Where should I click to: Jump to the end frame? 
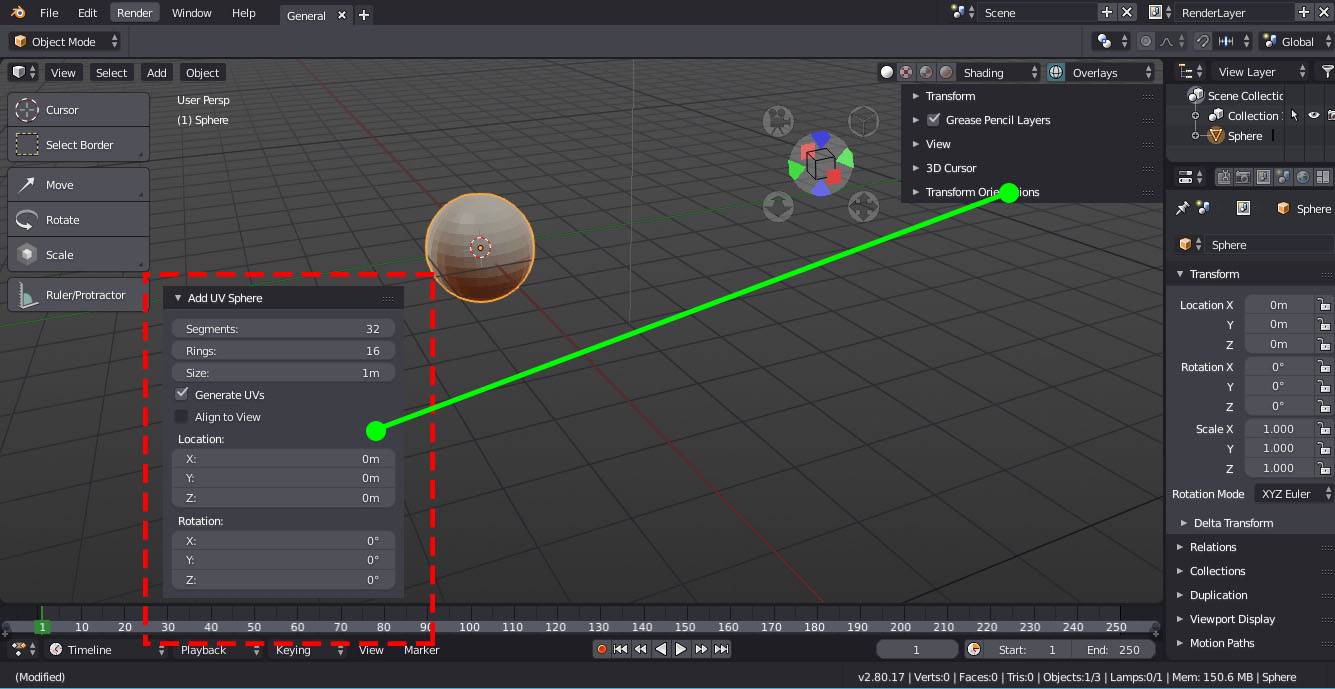(x=721, y=649)
